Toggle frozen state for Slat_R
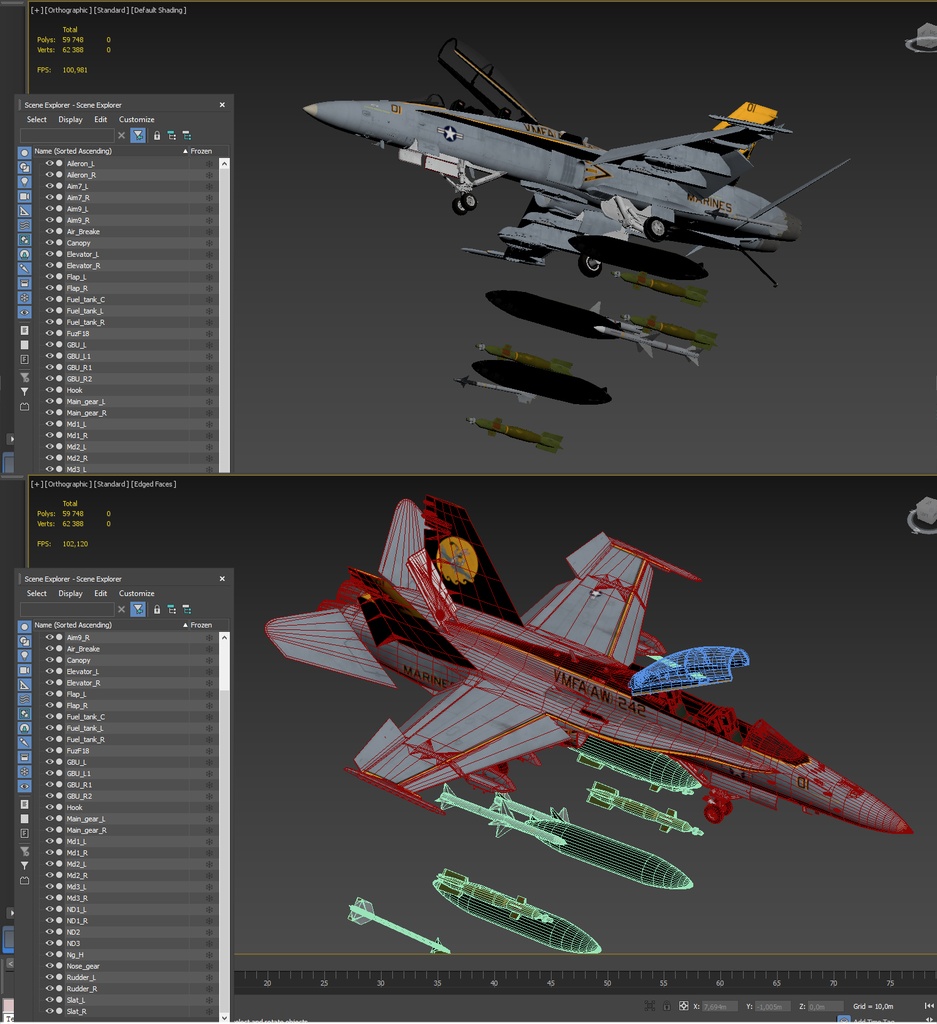The image size is (937, 1024). pos(209,1011)
